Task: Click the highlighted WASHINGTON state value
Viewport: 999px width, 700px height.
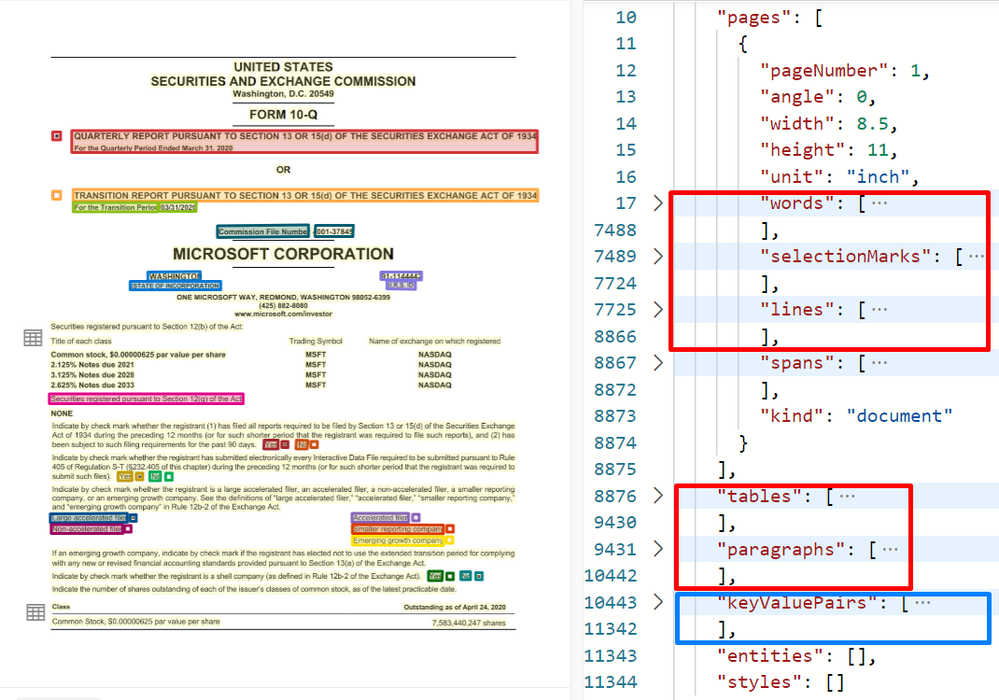Action: point(174,276)
